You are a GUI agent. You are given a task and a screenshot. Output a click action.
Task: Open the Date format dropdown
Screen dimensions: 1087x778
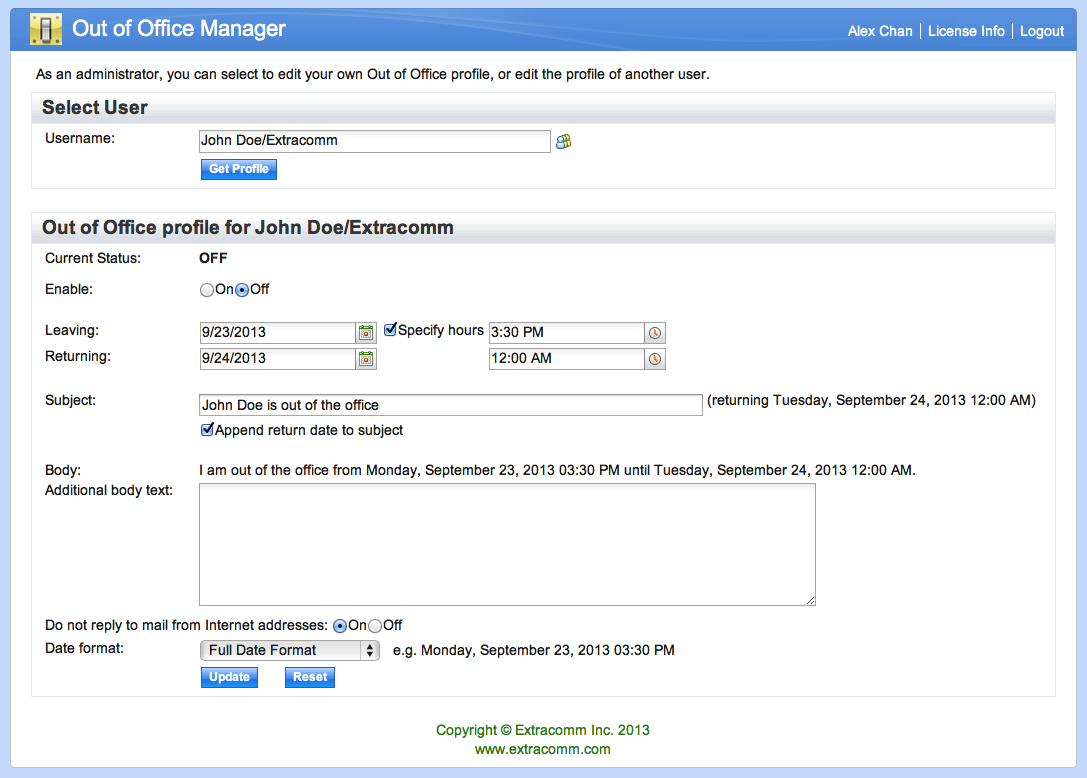(289, 650)
